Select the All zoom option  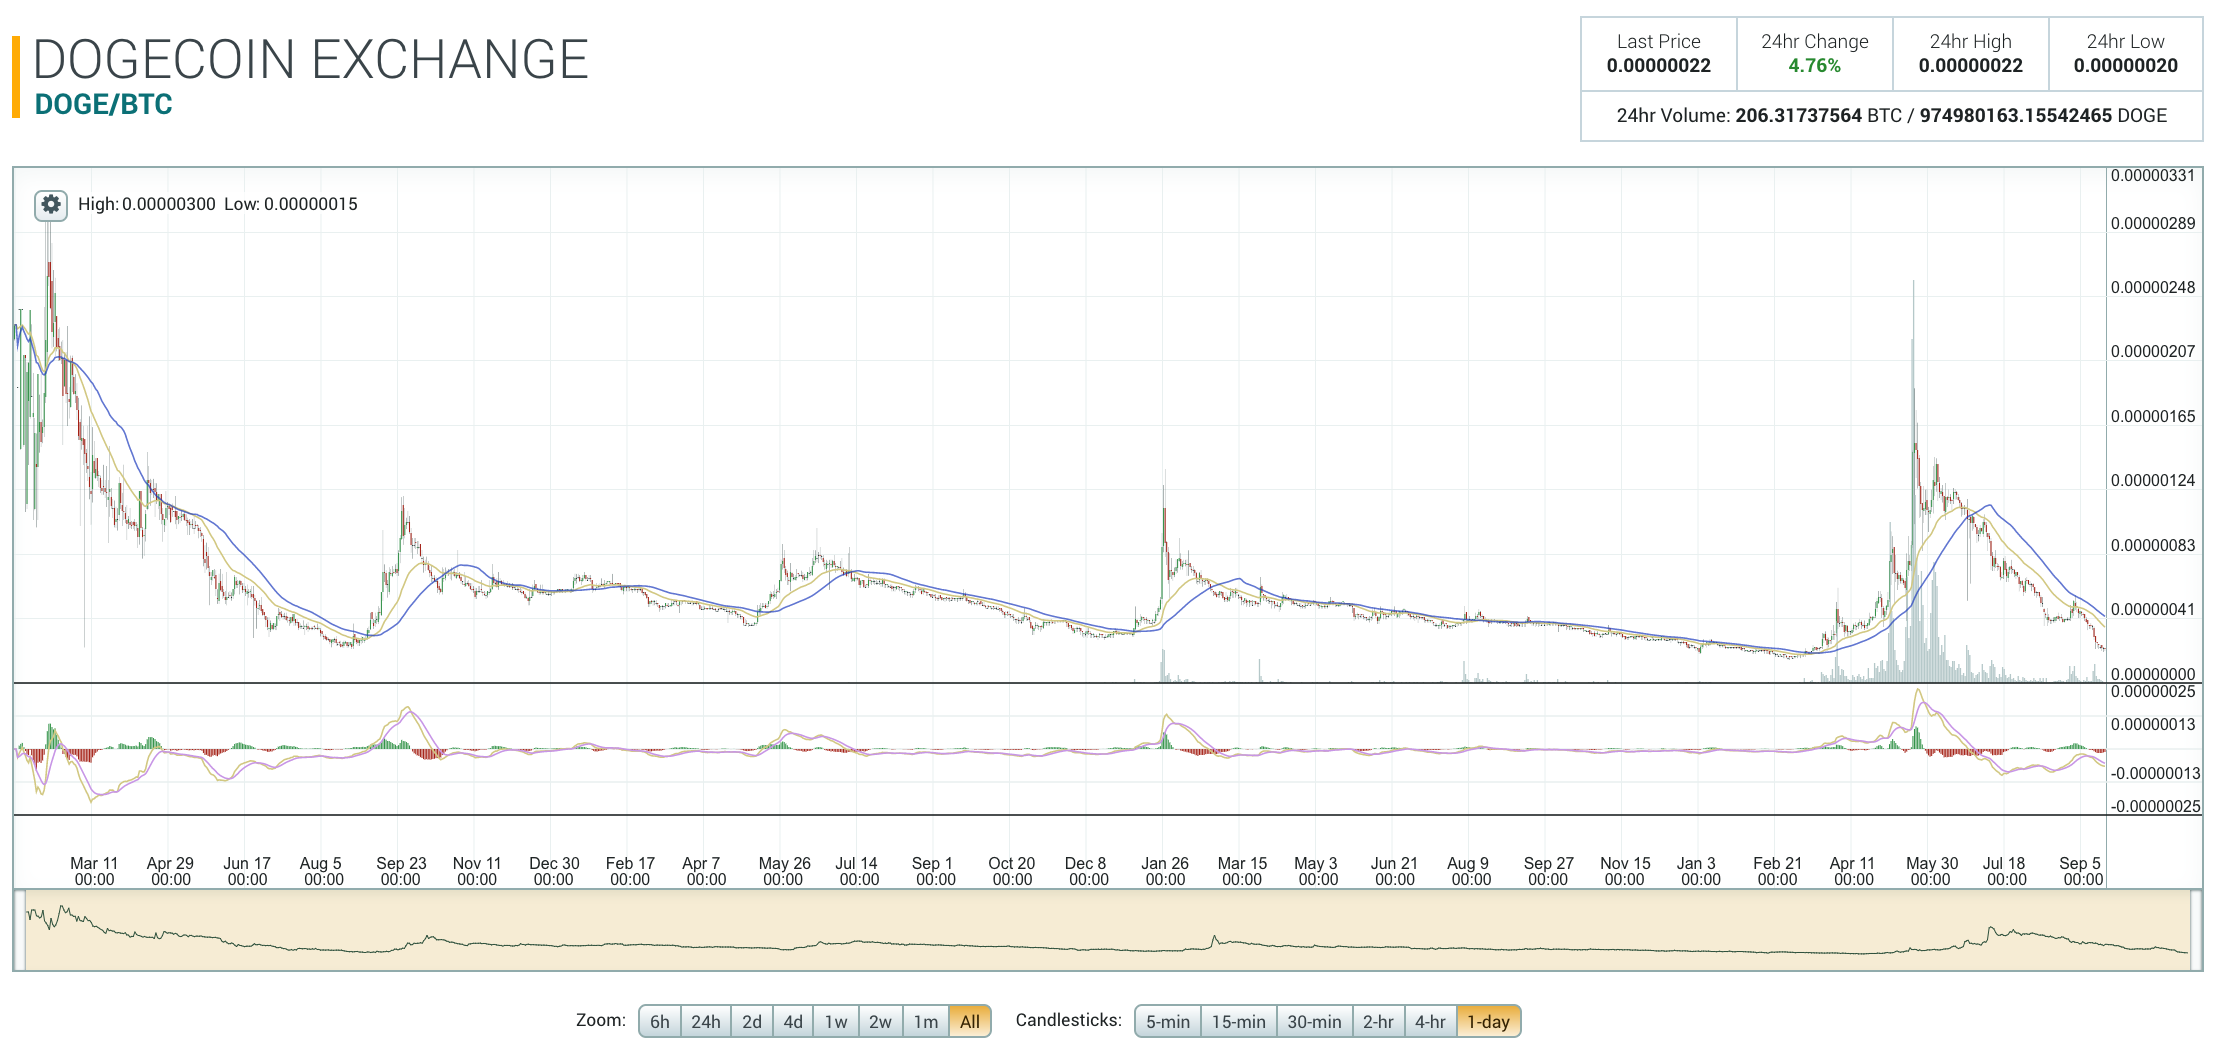tap(970, 1021)
